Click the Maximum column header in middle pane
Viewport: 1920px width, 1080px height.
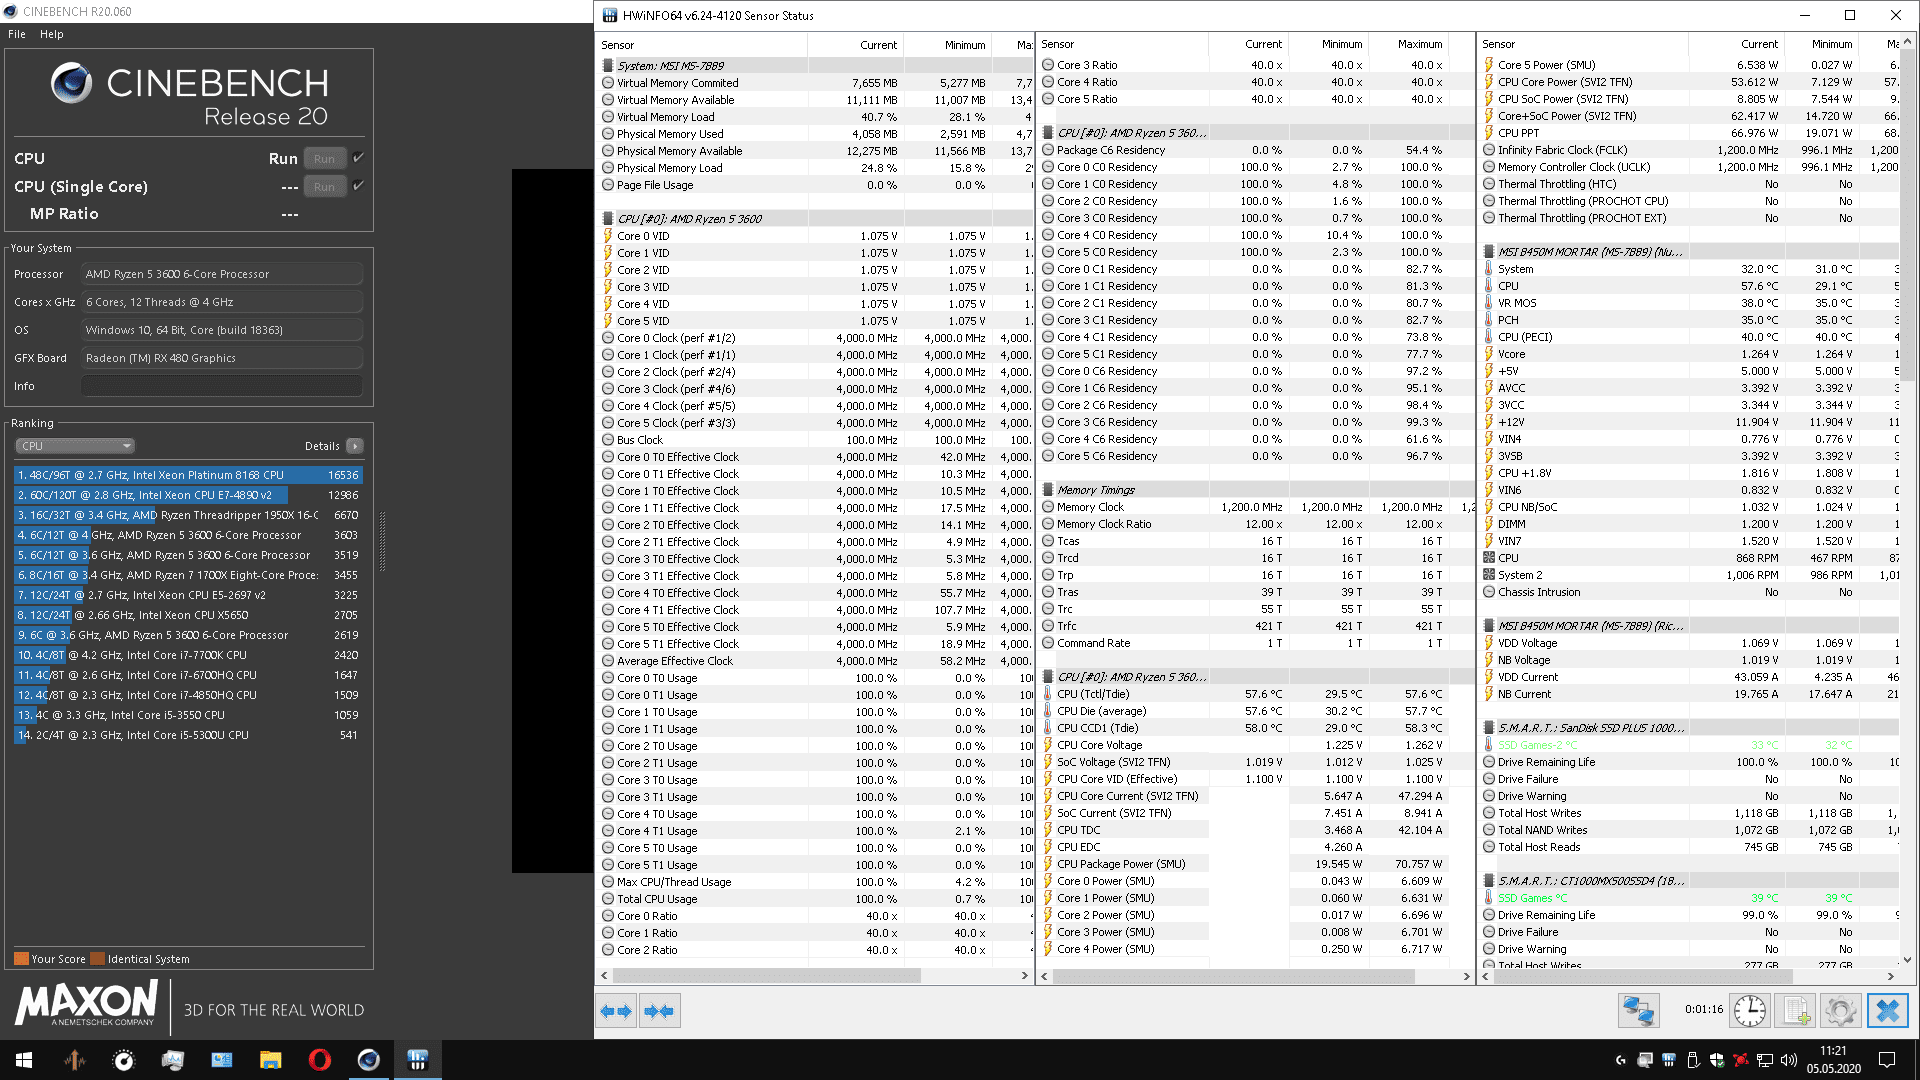1409,44
